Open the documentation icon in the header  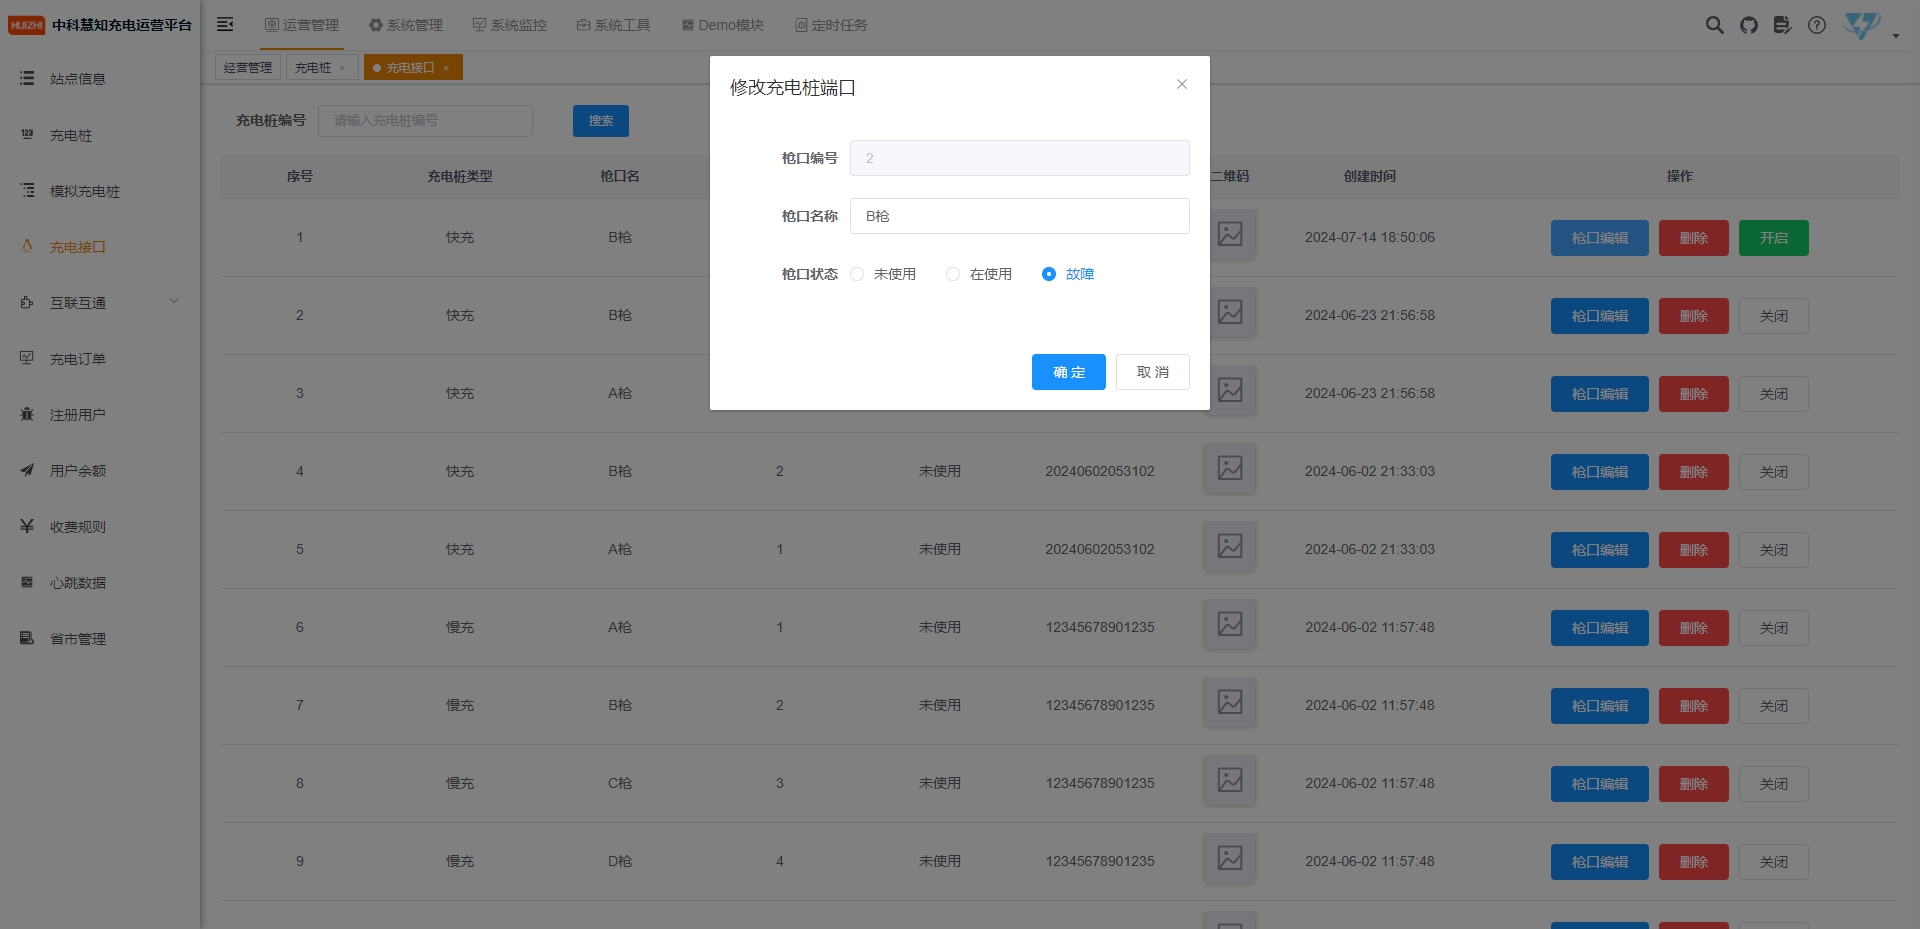point(1782,25)
